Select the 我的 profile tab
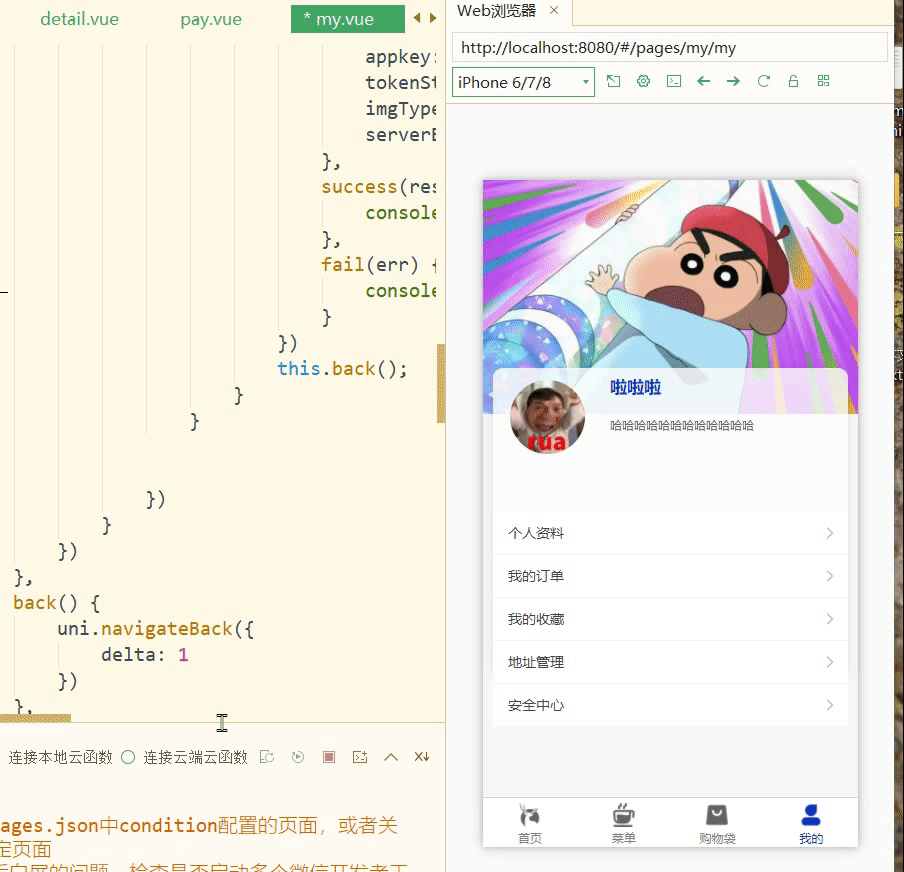904x872 pixels. point(811,824)
